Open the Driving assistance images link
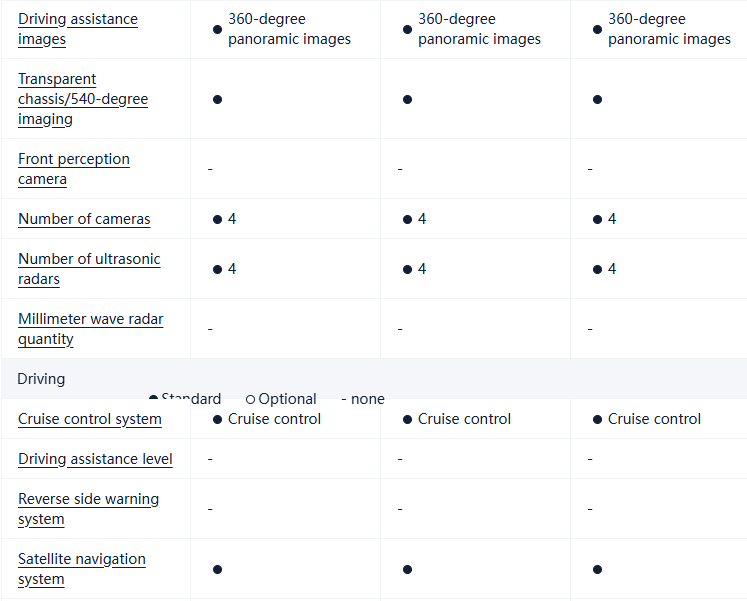The image size is (747, 601). tap(78, 29)
